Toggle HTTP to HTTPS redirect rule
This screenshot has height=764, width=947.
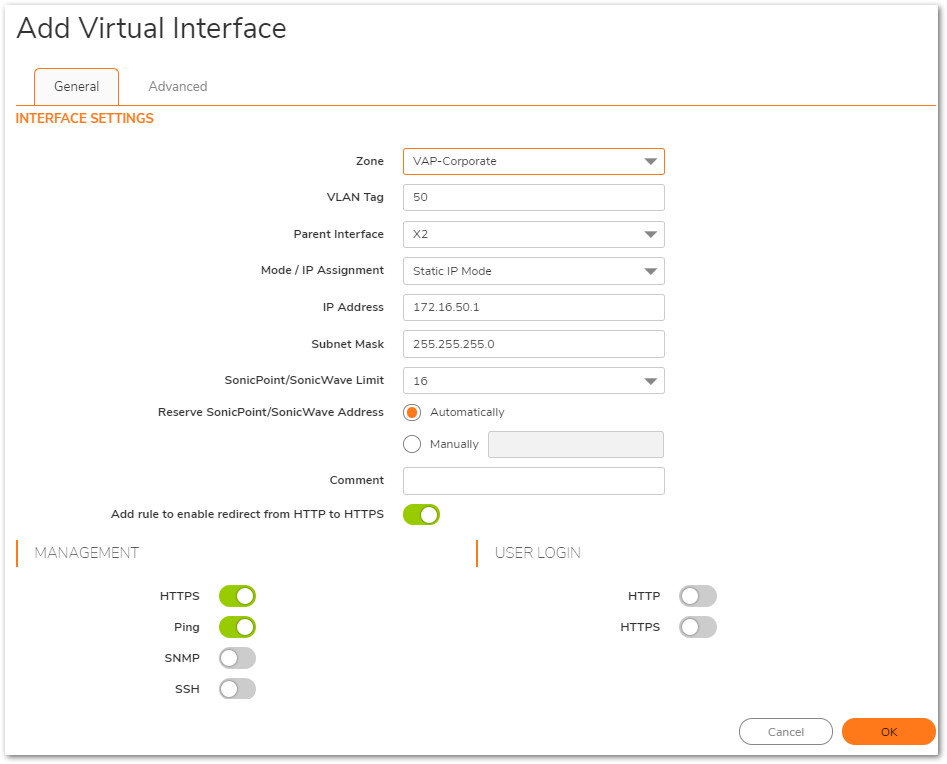click(421, 515)
